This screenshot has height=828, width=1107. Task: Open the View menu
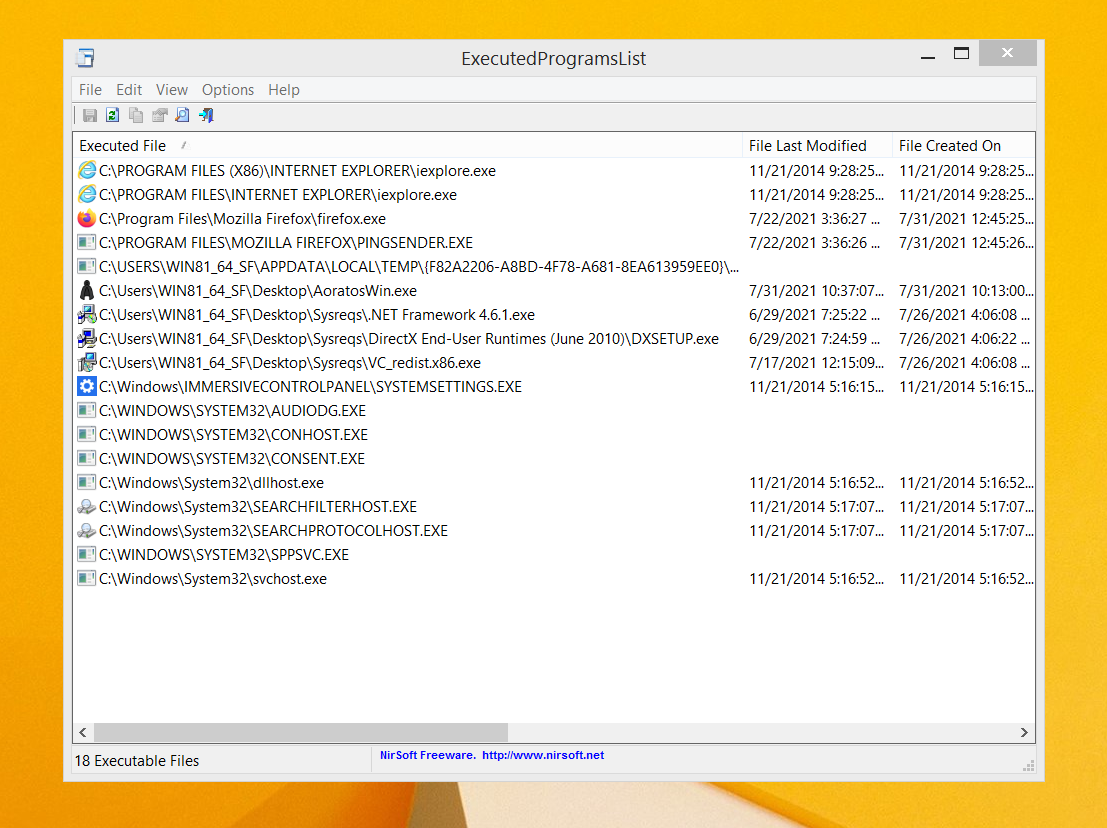click(172, 90)
